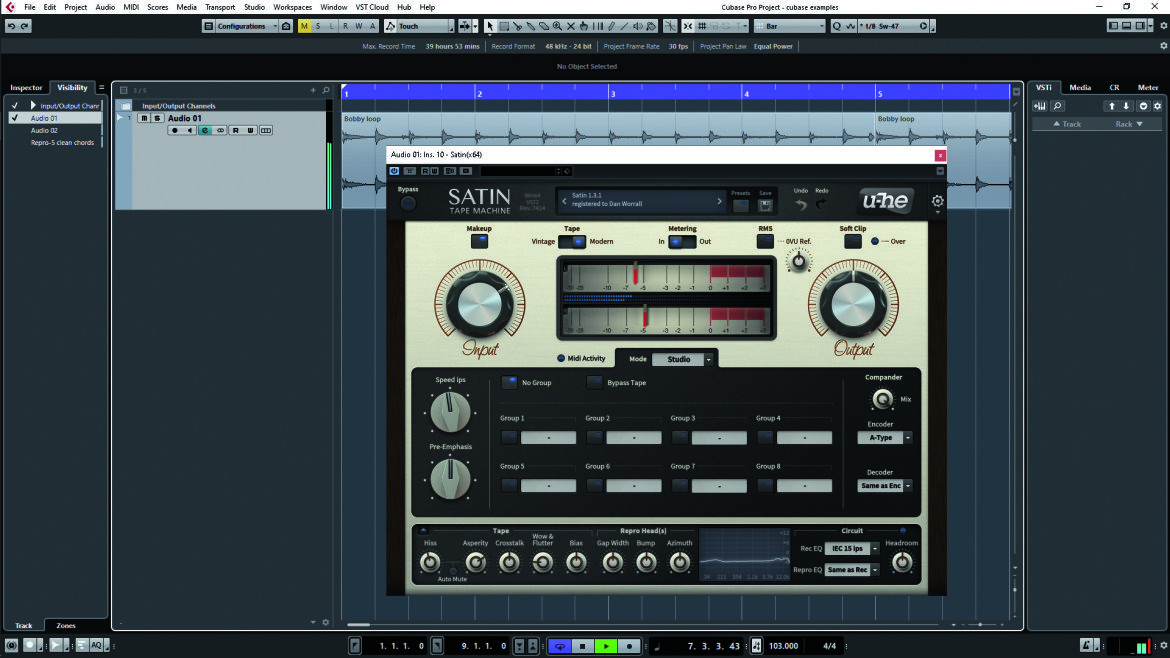
Task: Switch to the Inspector tab
Action: pos(26,88)
